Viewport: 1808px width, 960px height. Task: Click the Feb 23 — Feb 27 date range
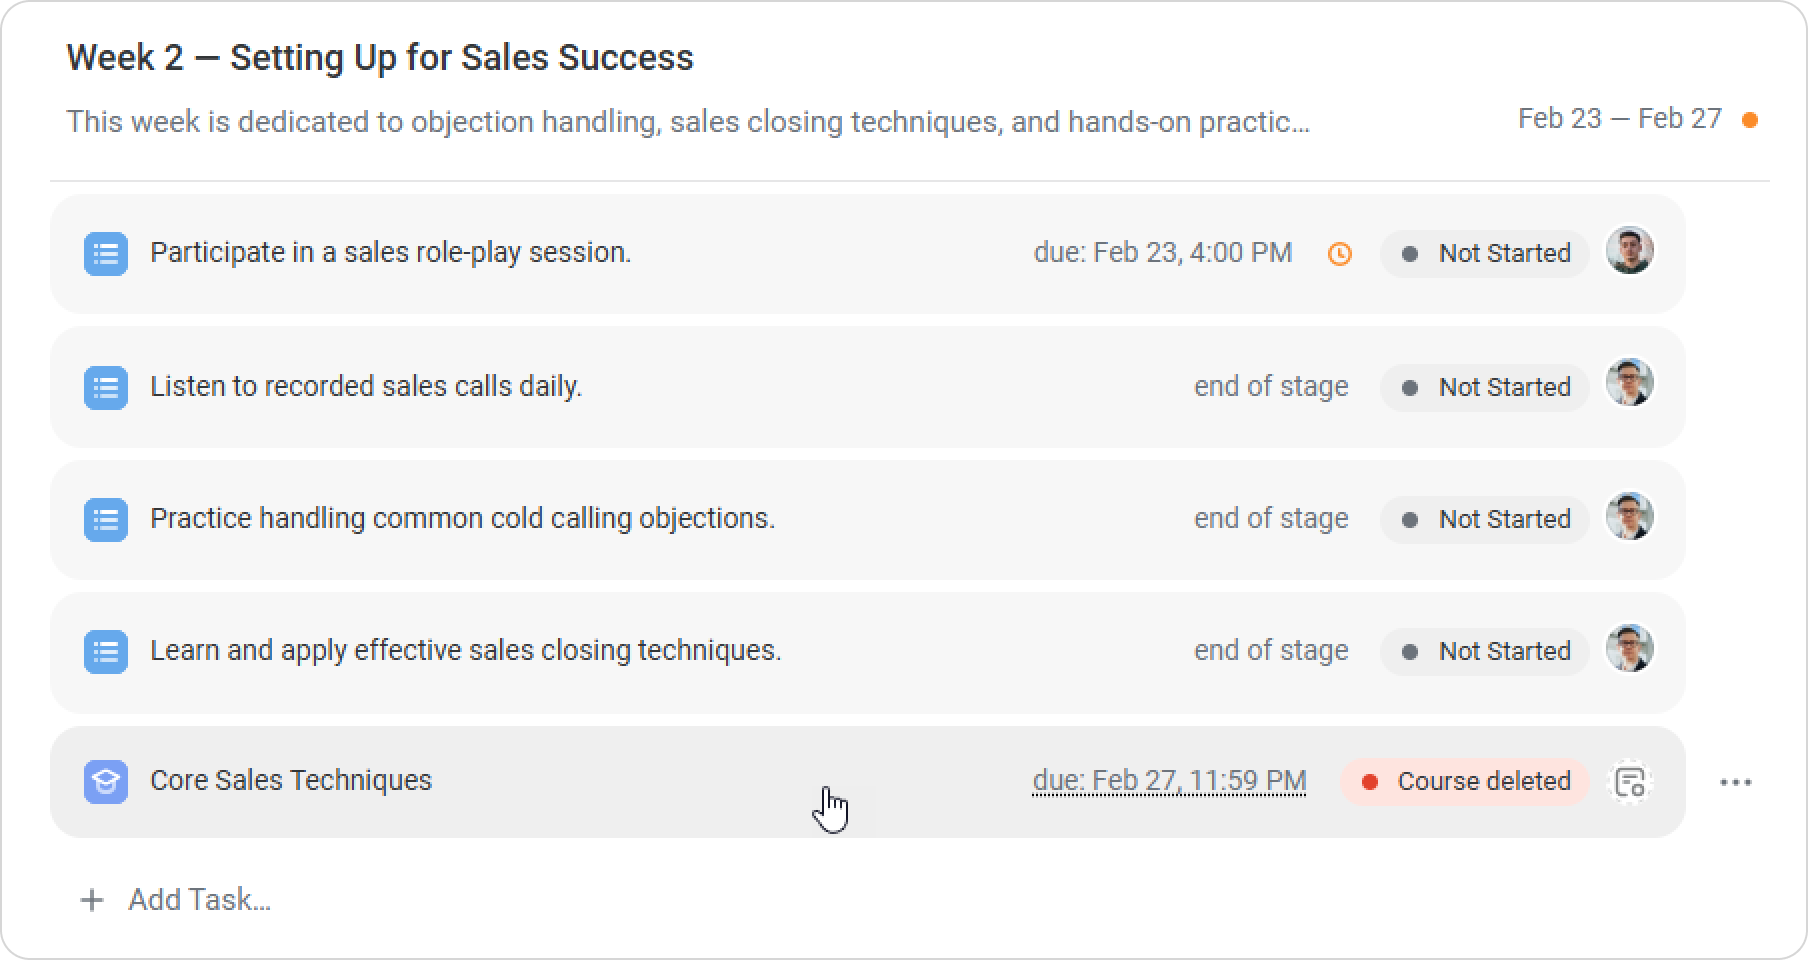tap(1619, 119)
